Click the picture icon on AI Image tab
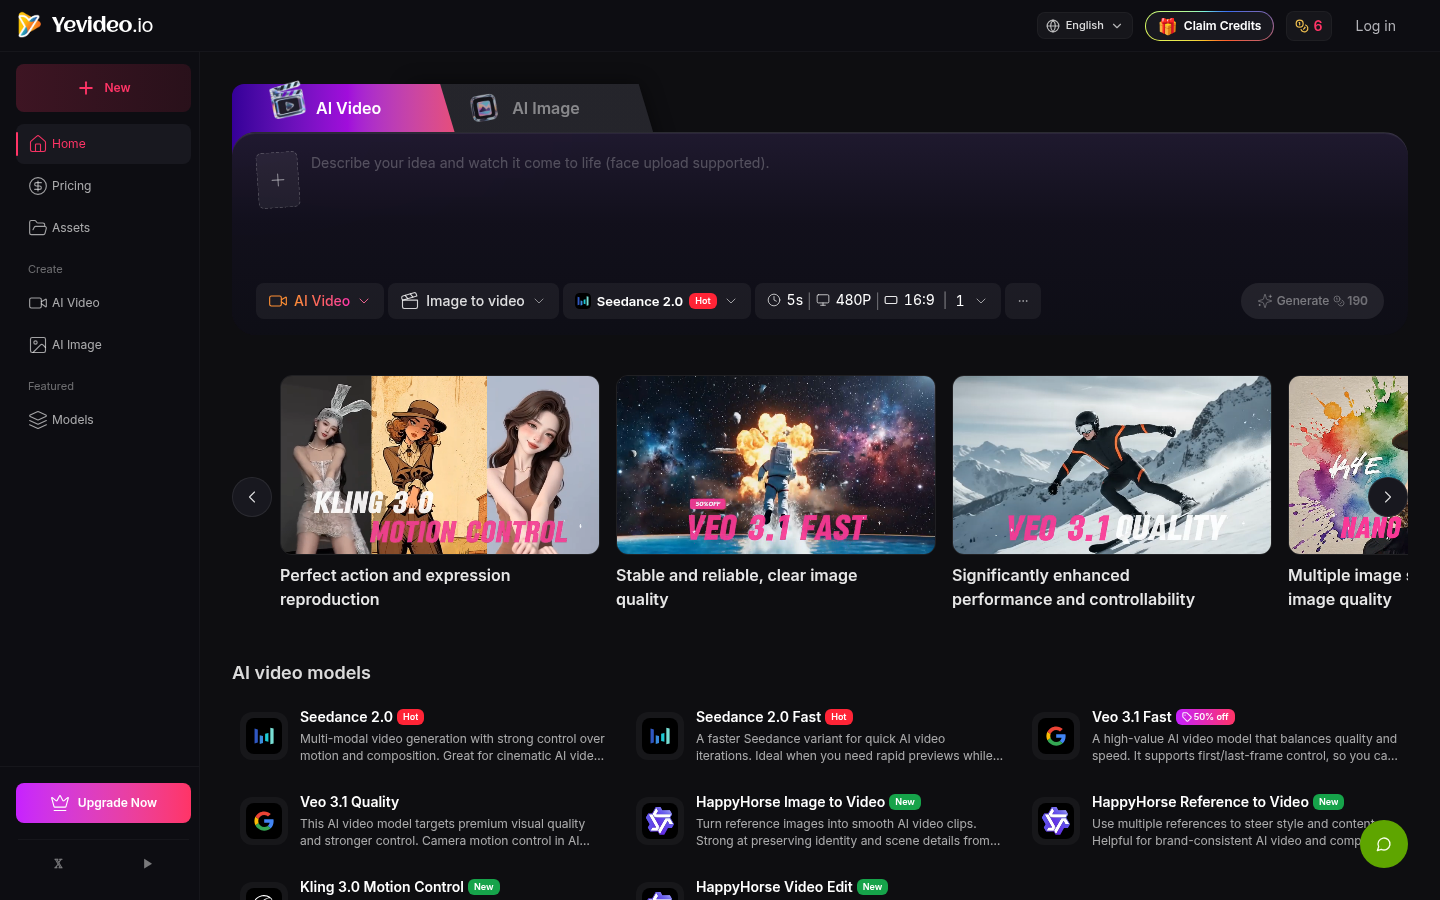The height and width of the screenshot is (900, 1440). coord(484,107)
